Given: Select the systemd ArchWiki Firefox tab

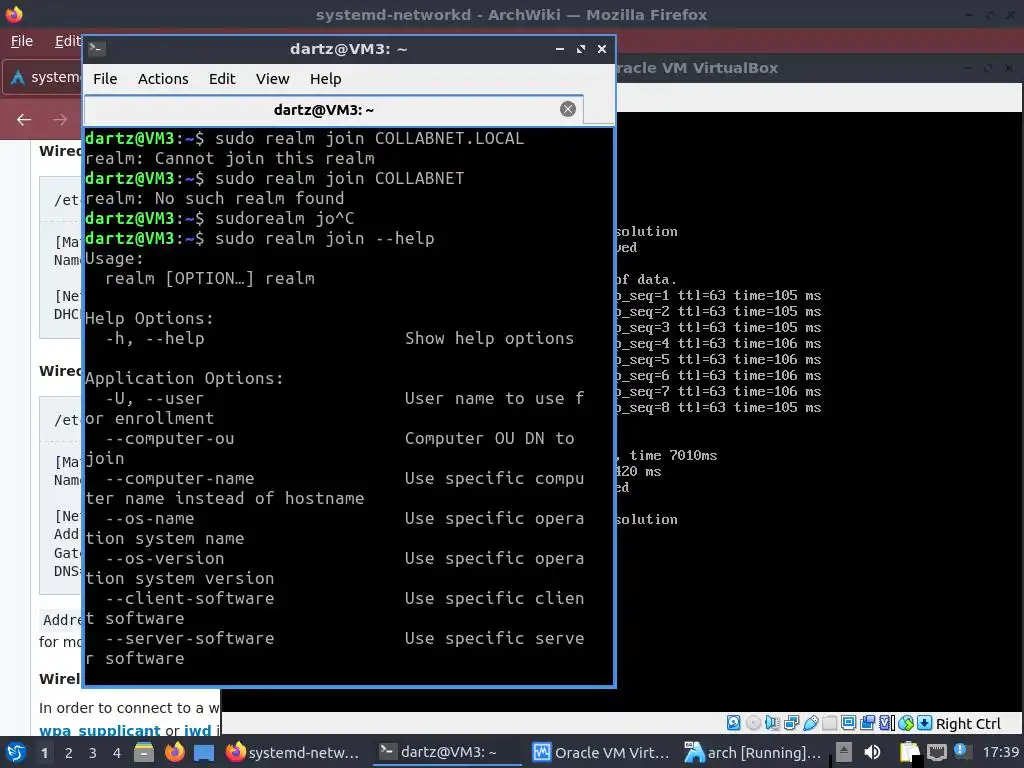Looking at the screenshot, I should click(x=43, y=77).
